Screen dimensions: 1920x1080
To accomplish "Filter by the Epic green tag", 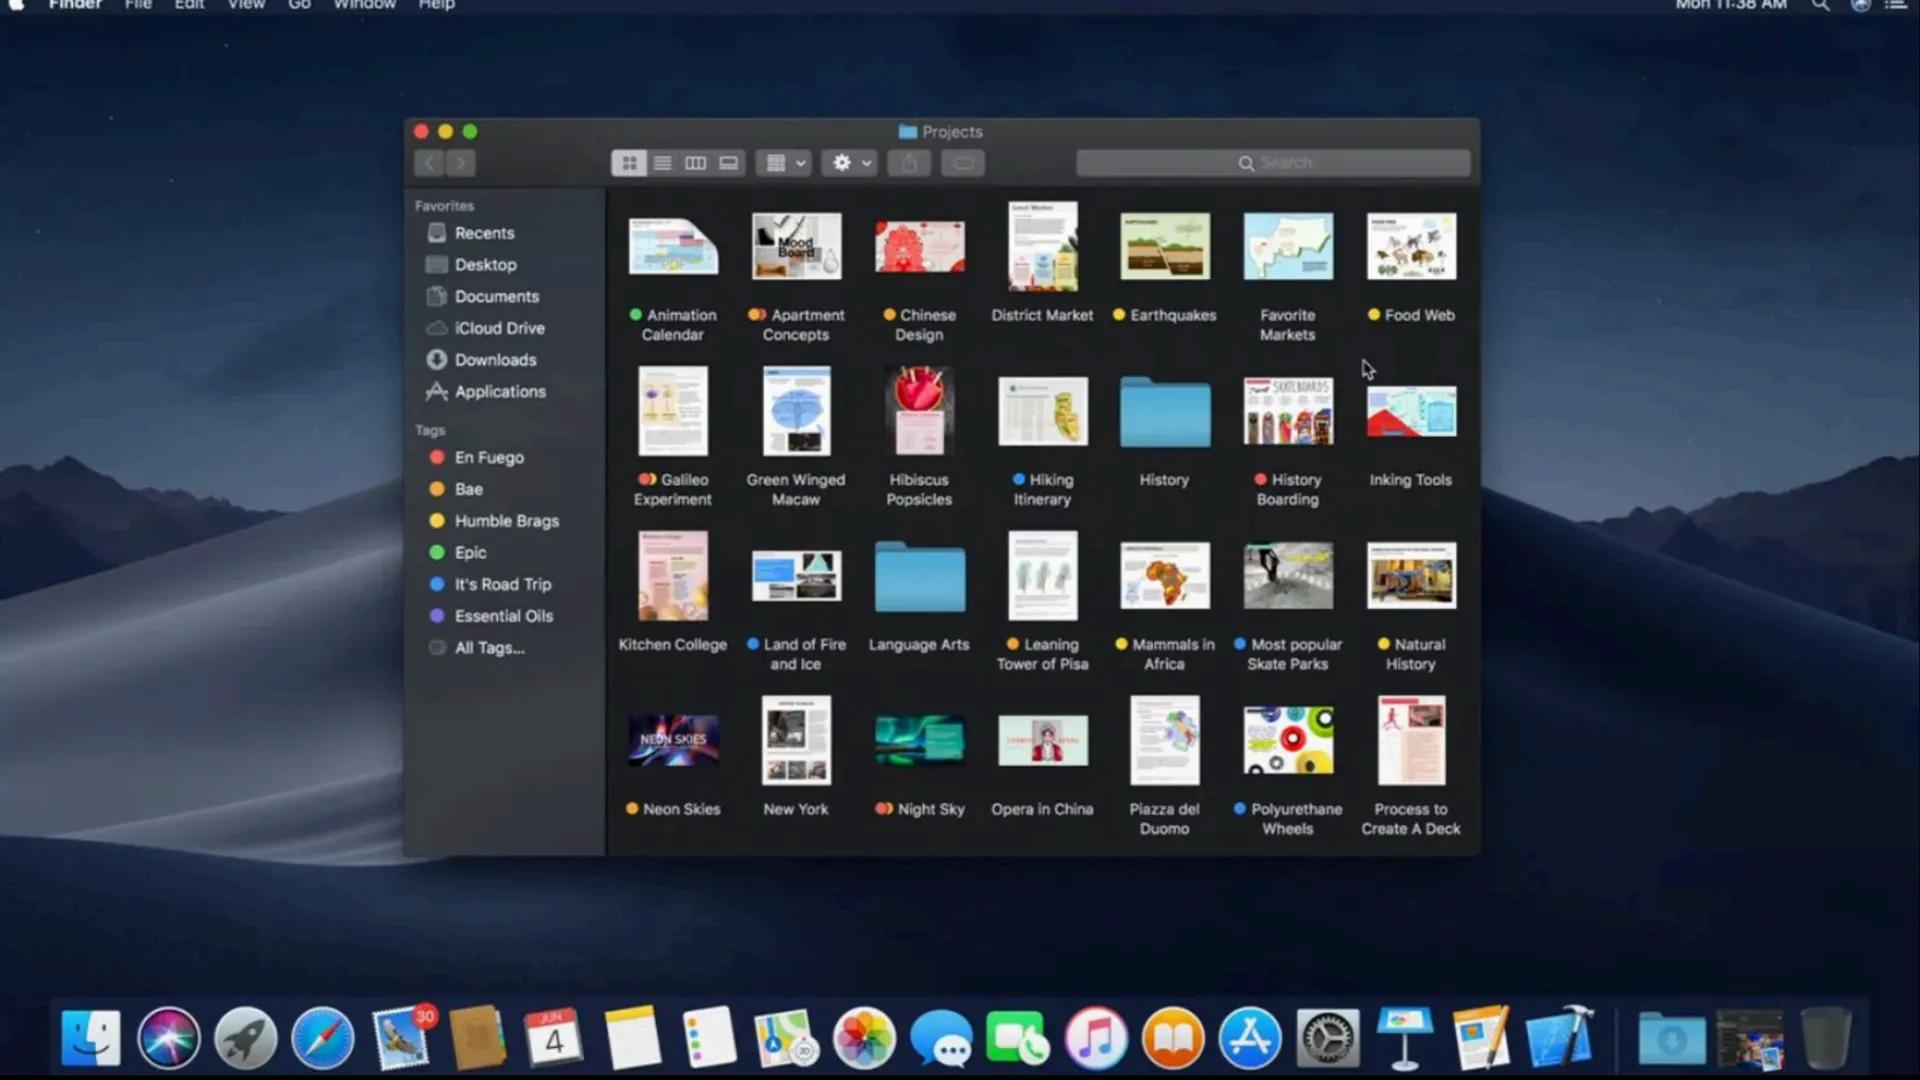I will (x=470, y=552).
